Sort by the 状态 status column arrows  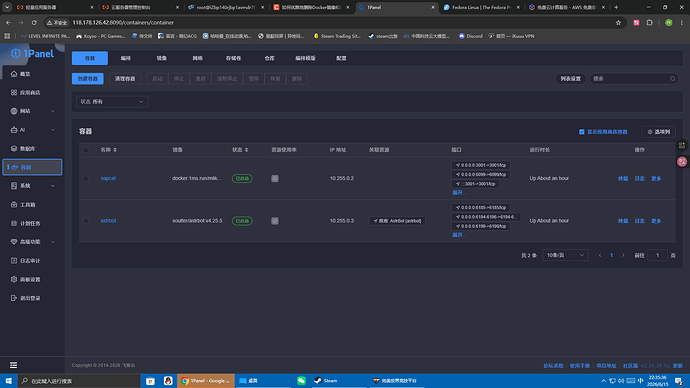coord(246,150)
